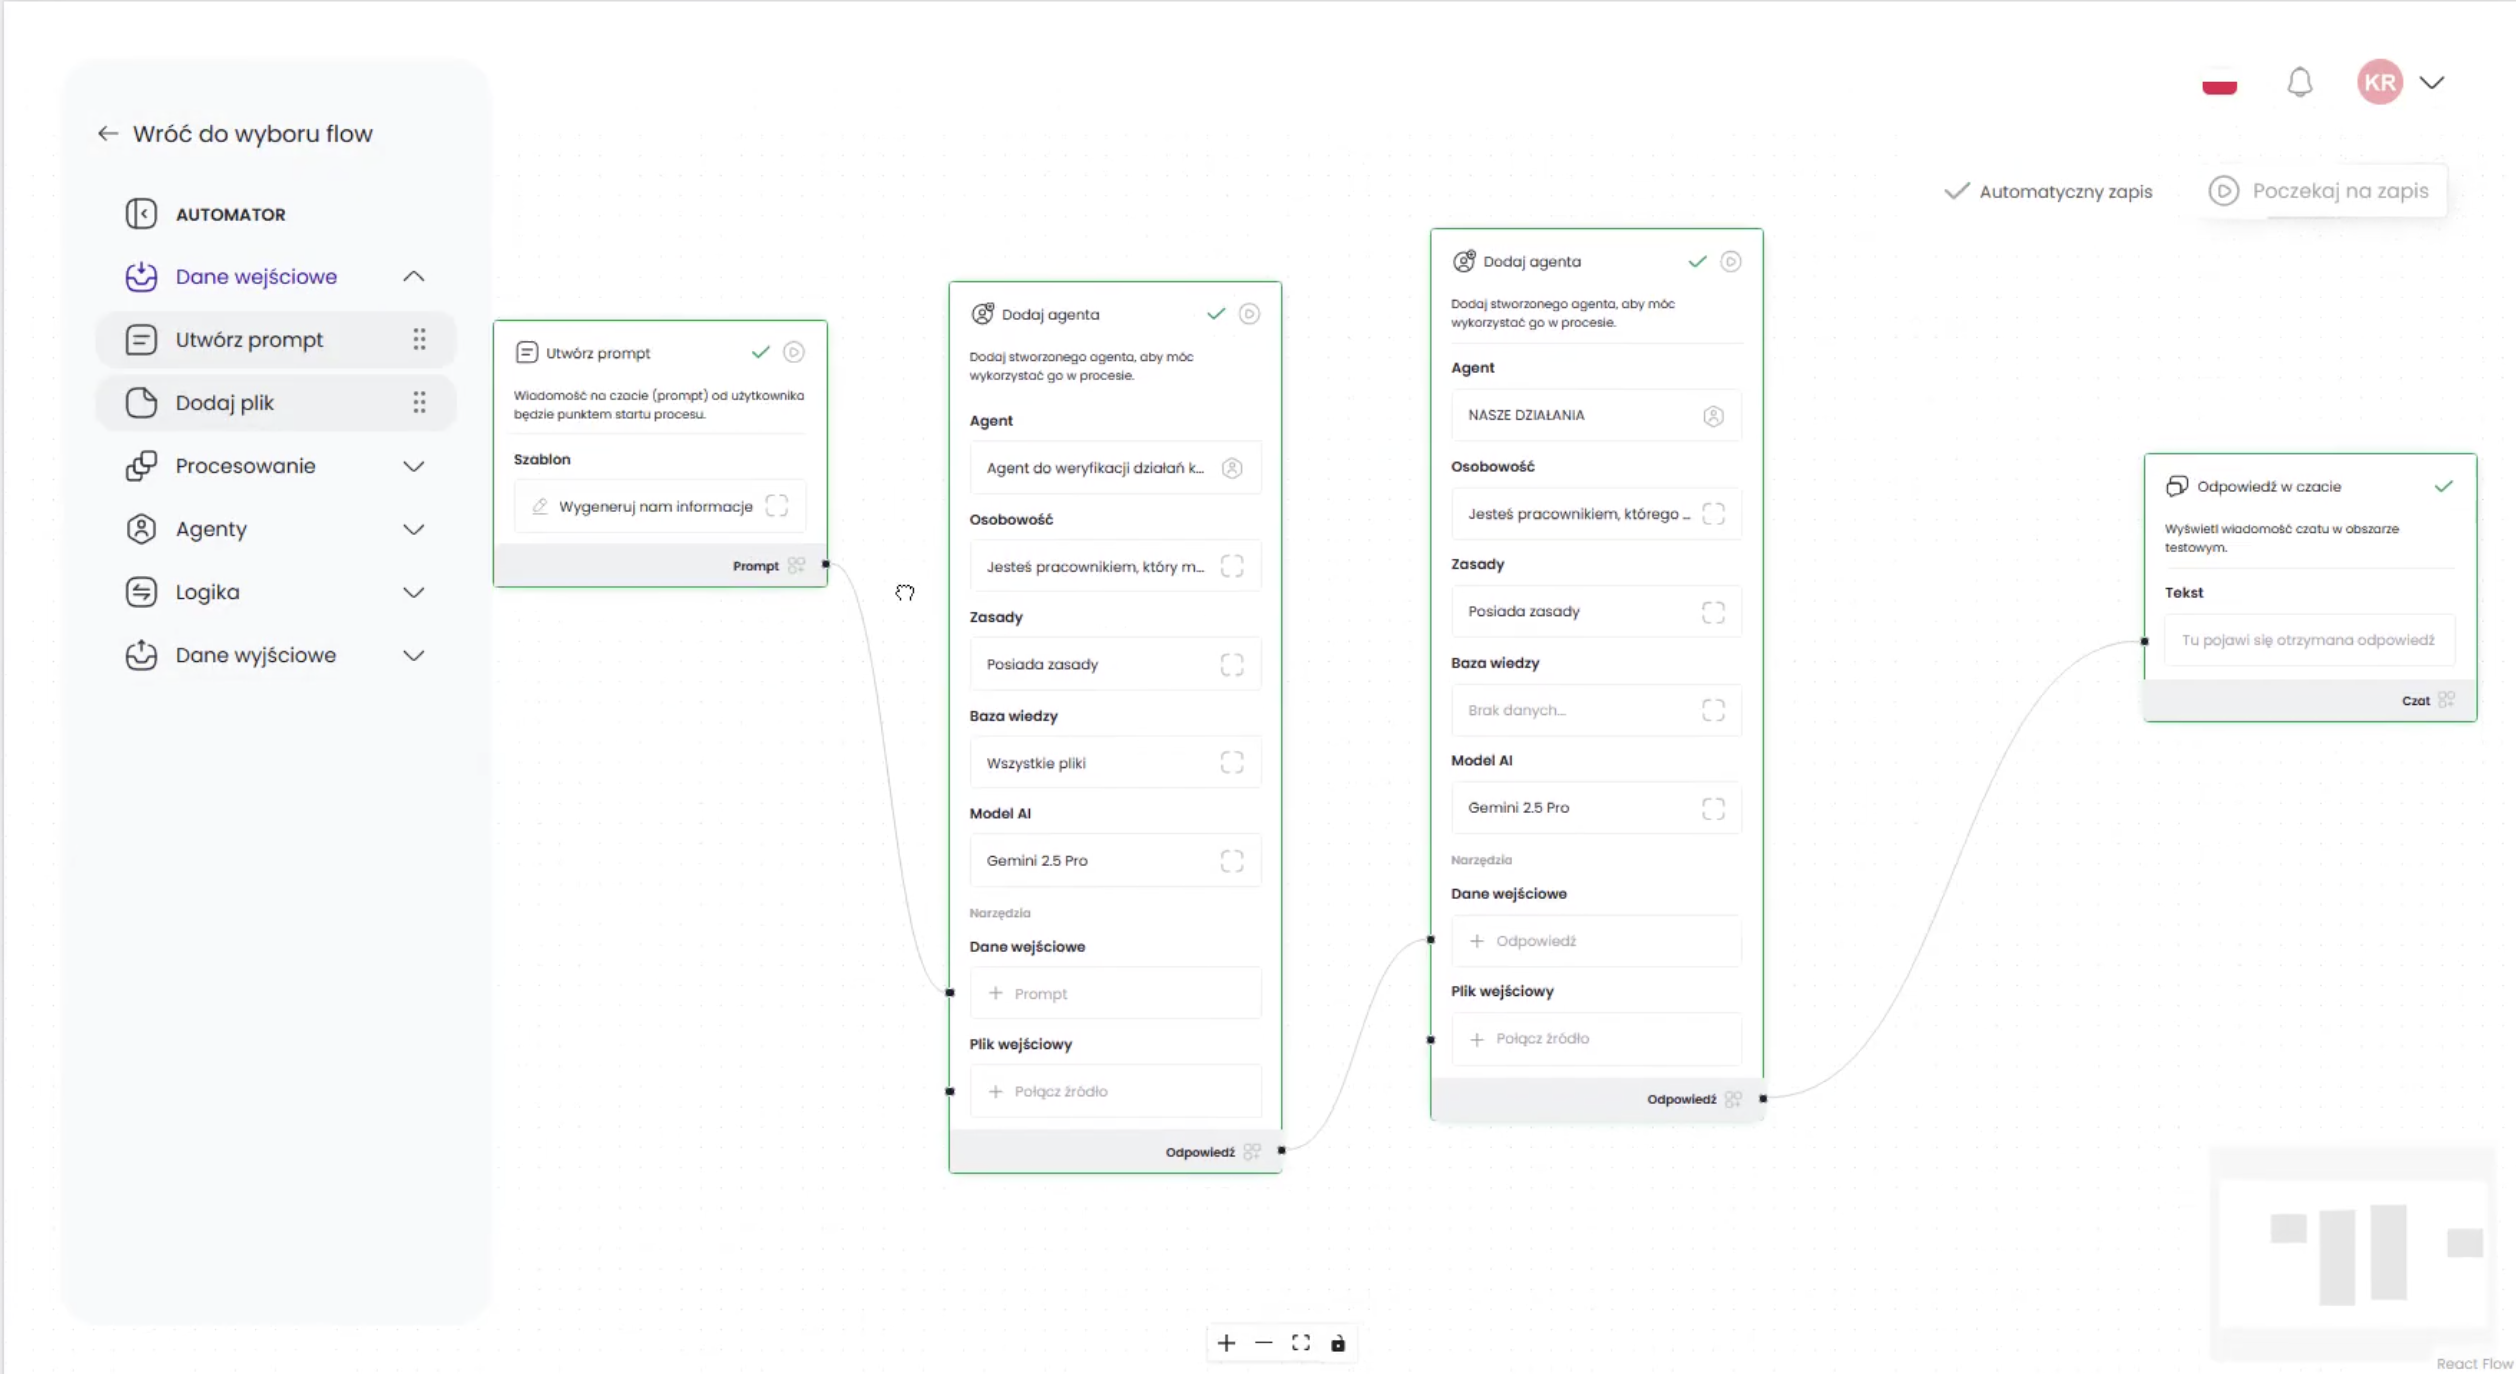Click the agent picker icon in NASZE DZIAŁANIA field

click(x=1713, y=415)
